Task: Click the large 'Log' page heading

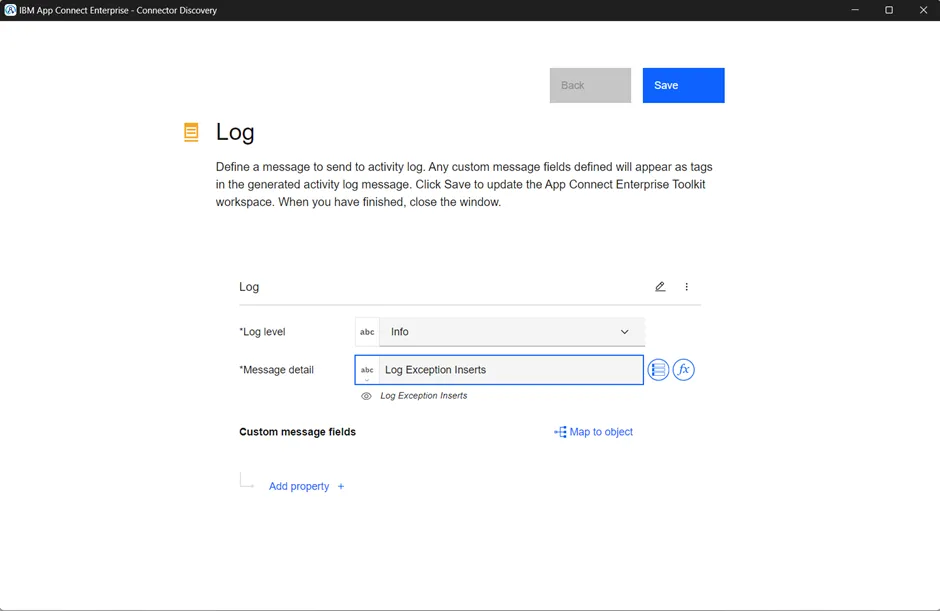Action: (235, 133)
